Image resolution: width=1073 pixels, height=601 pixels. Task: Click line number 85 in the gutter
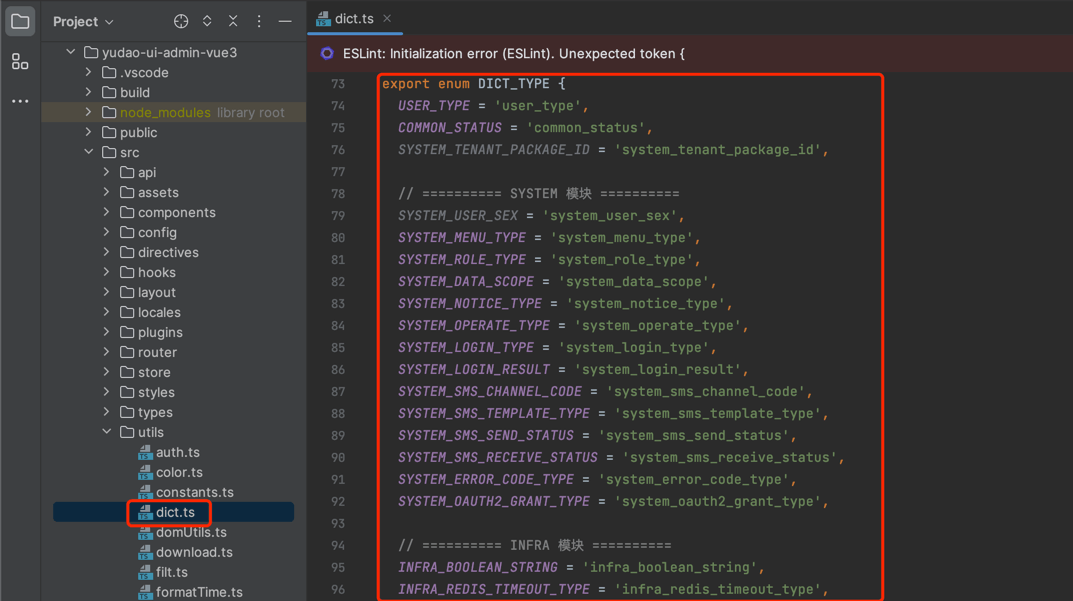pyautogui.click(x=337, y=348)
